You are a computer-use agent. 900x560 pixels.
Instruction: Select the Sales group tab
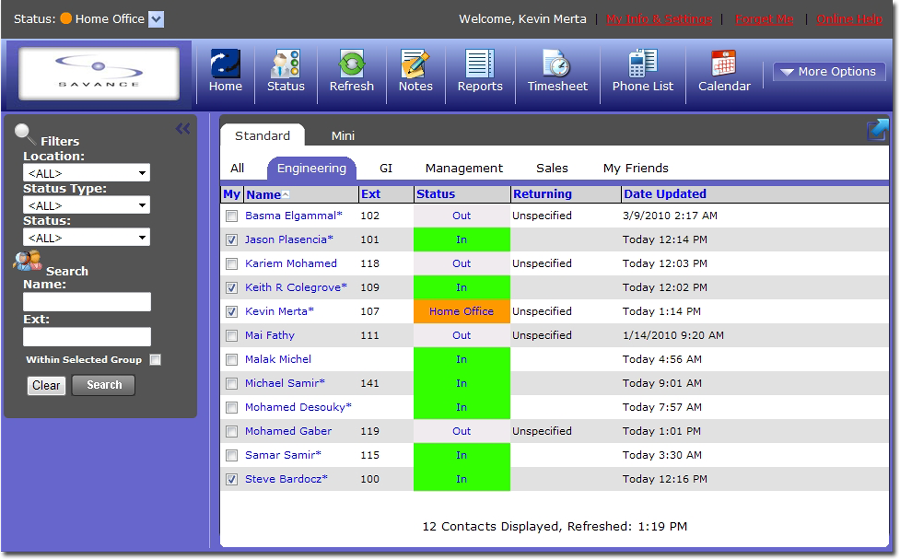[x=552, y=168]
